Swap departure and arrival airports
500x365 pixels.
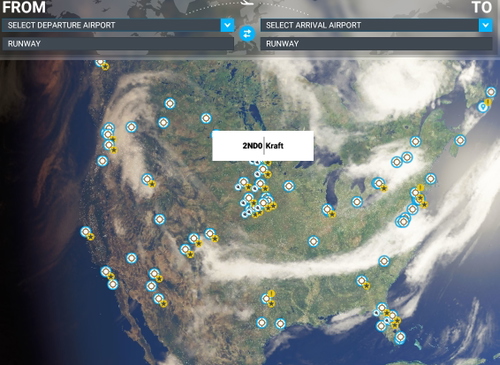[x=247, y=34]
